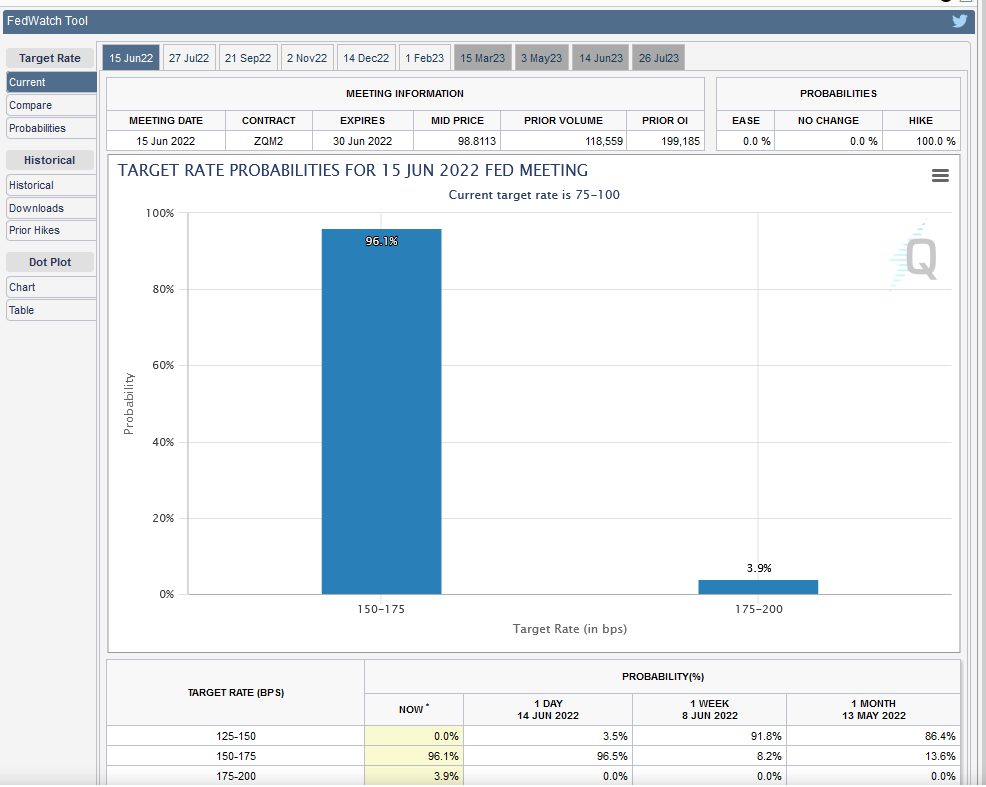Click the 1 DAY 14 JUN 2022 header
This screenshot has height=787, width=986.
tap(548, 709)
